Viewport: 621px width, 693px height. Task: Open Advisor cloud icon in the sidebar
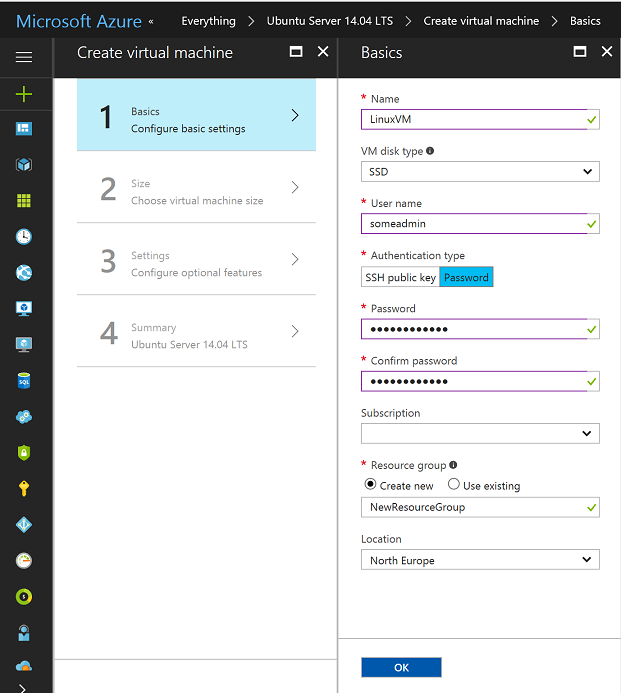click(24, 666)
